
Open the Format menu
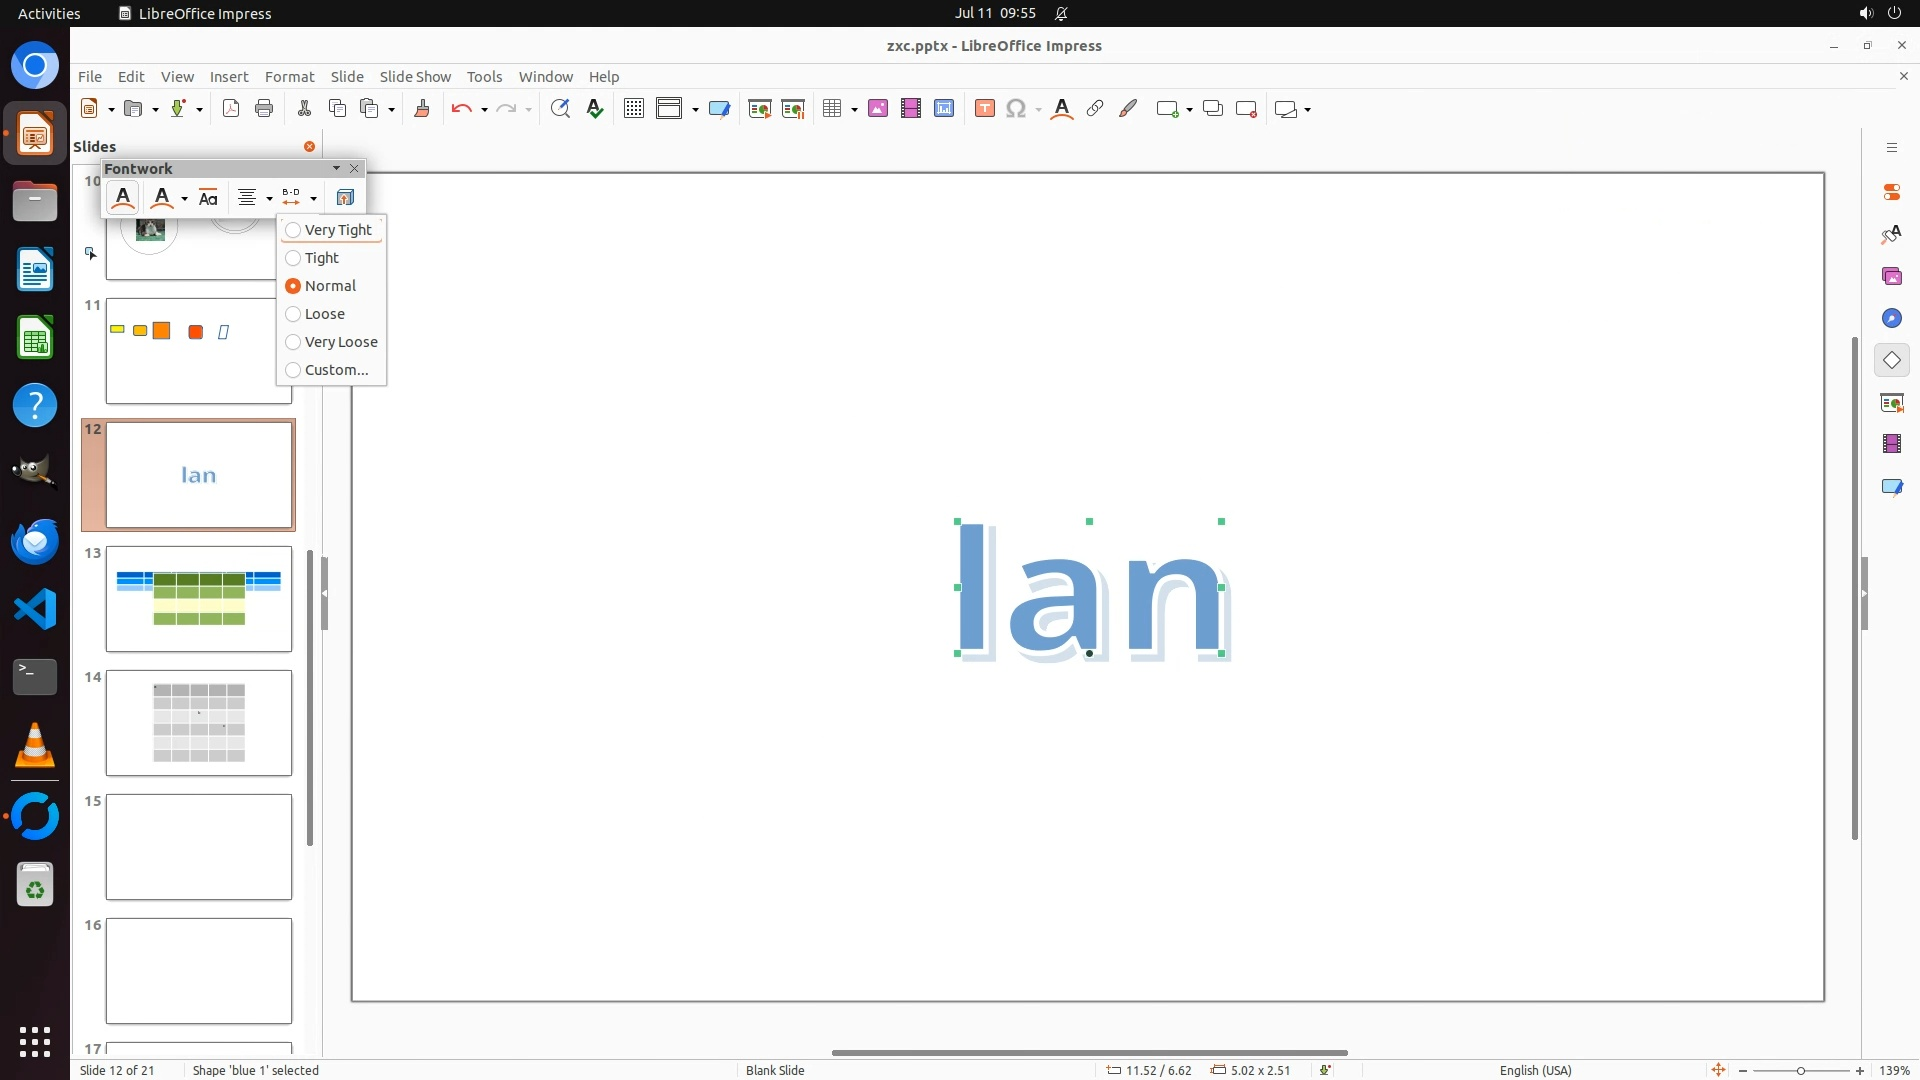(x=289, y=77)
